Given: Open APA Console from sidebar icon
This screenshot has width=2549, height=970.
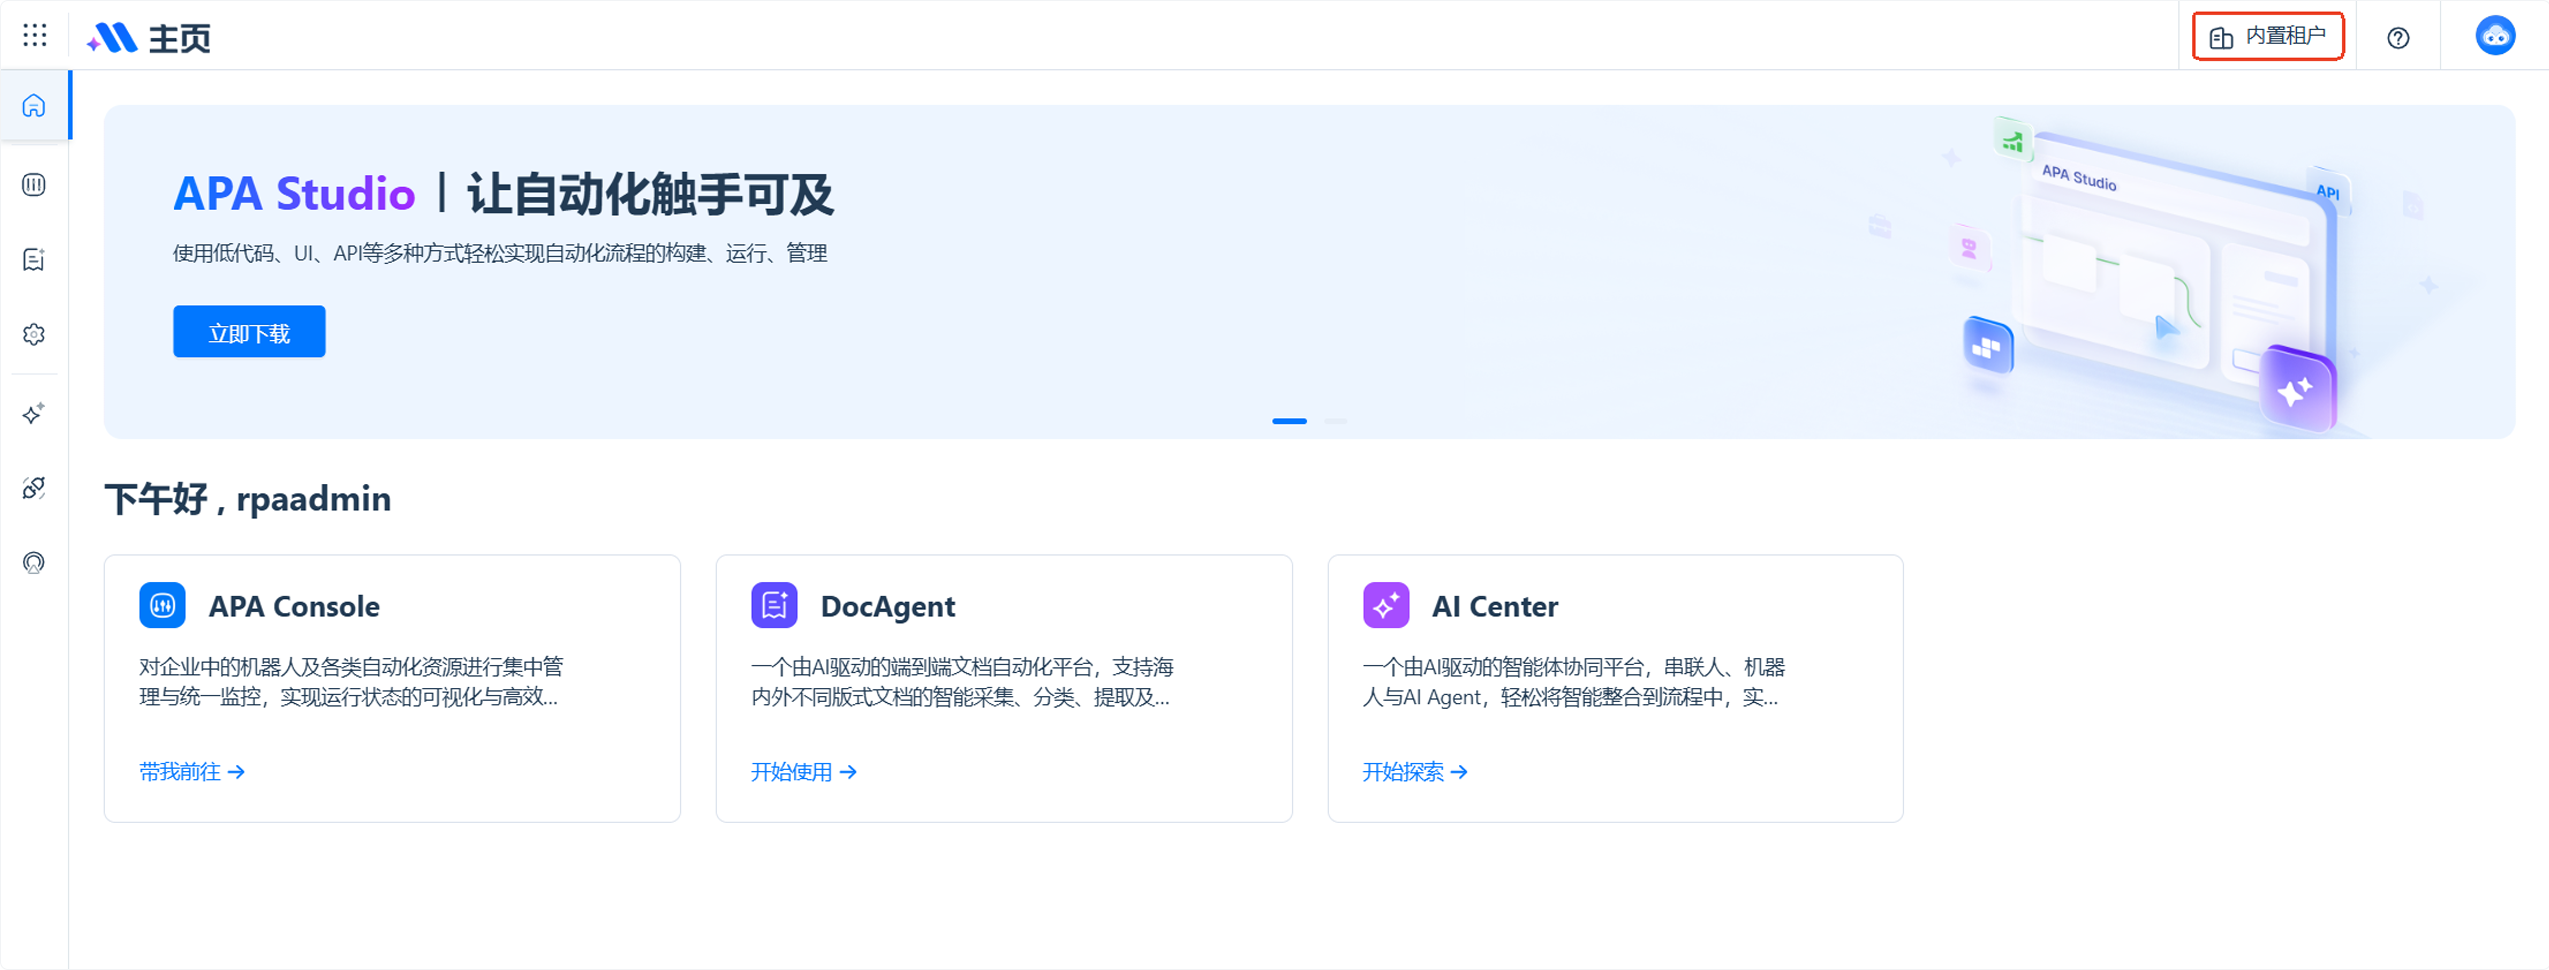Looking at the screenshot, I should 34,185.
